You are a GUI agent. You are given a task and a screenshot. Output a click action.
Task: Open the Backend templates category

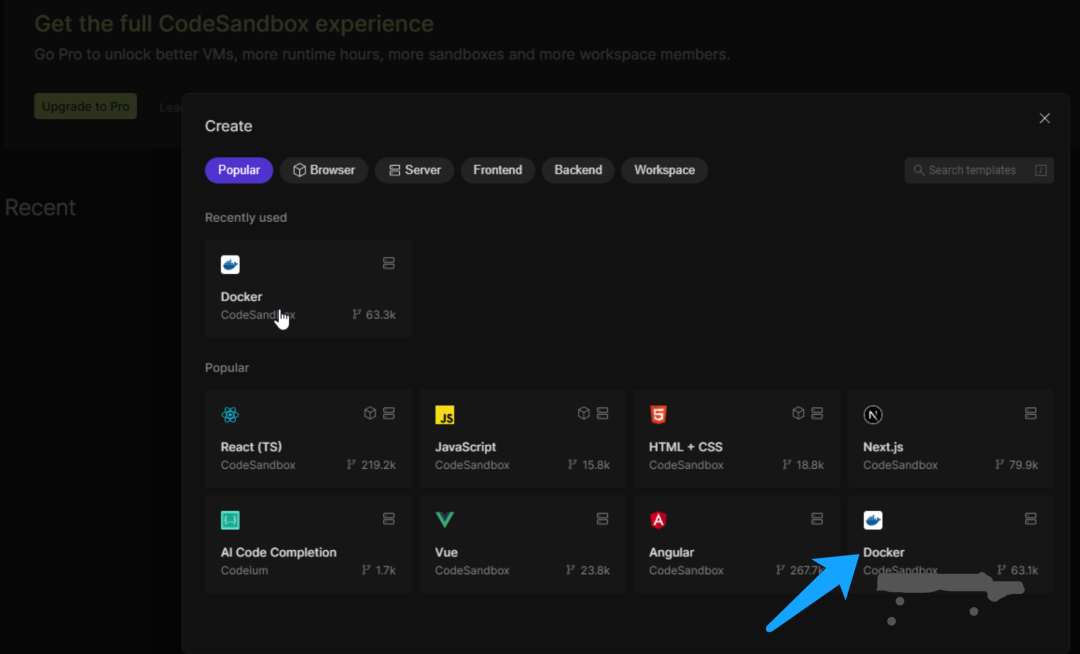[577, 170]
